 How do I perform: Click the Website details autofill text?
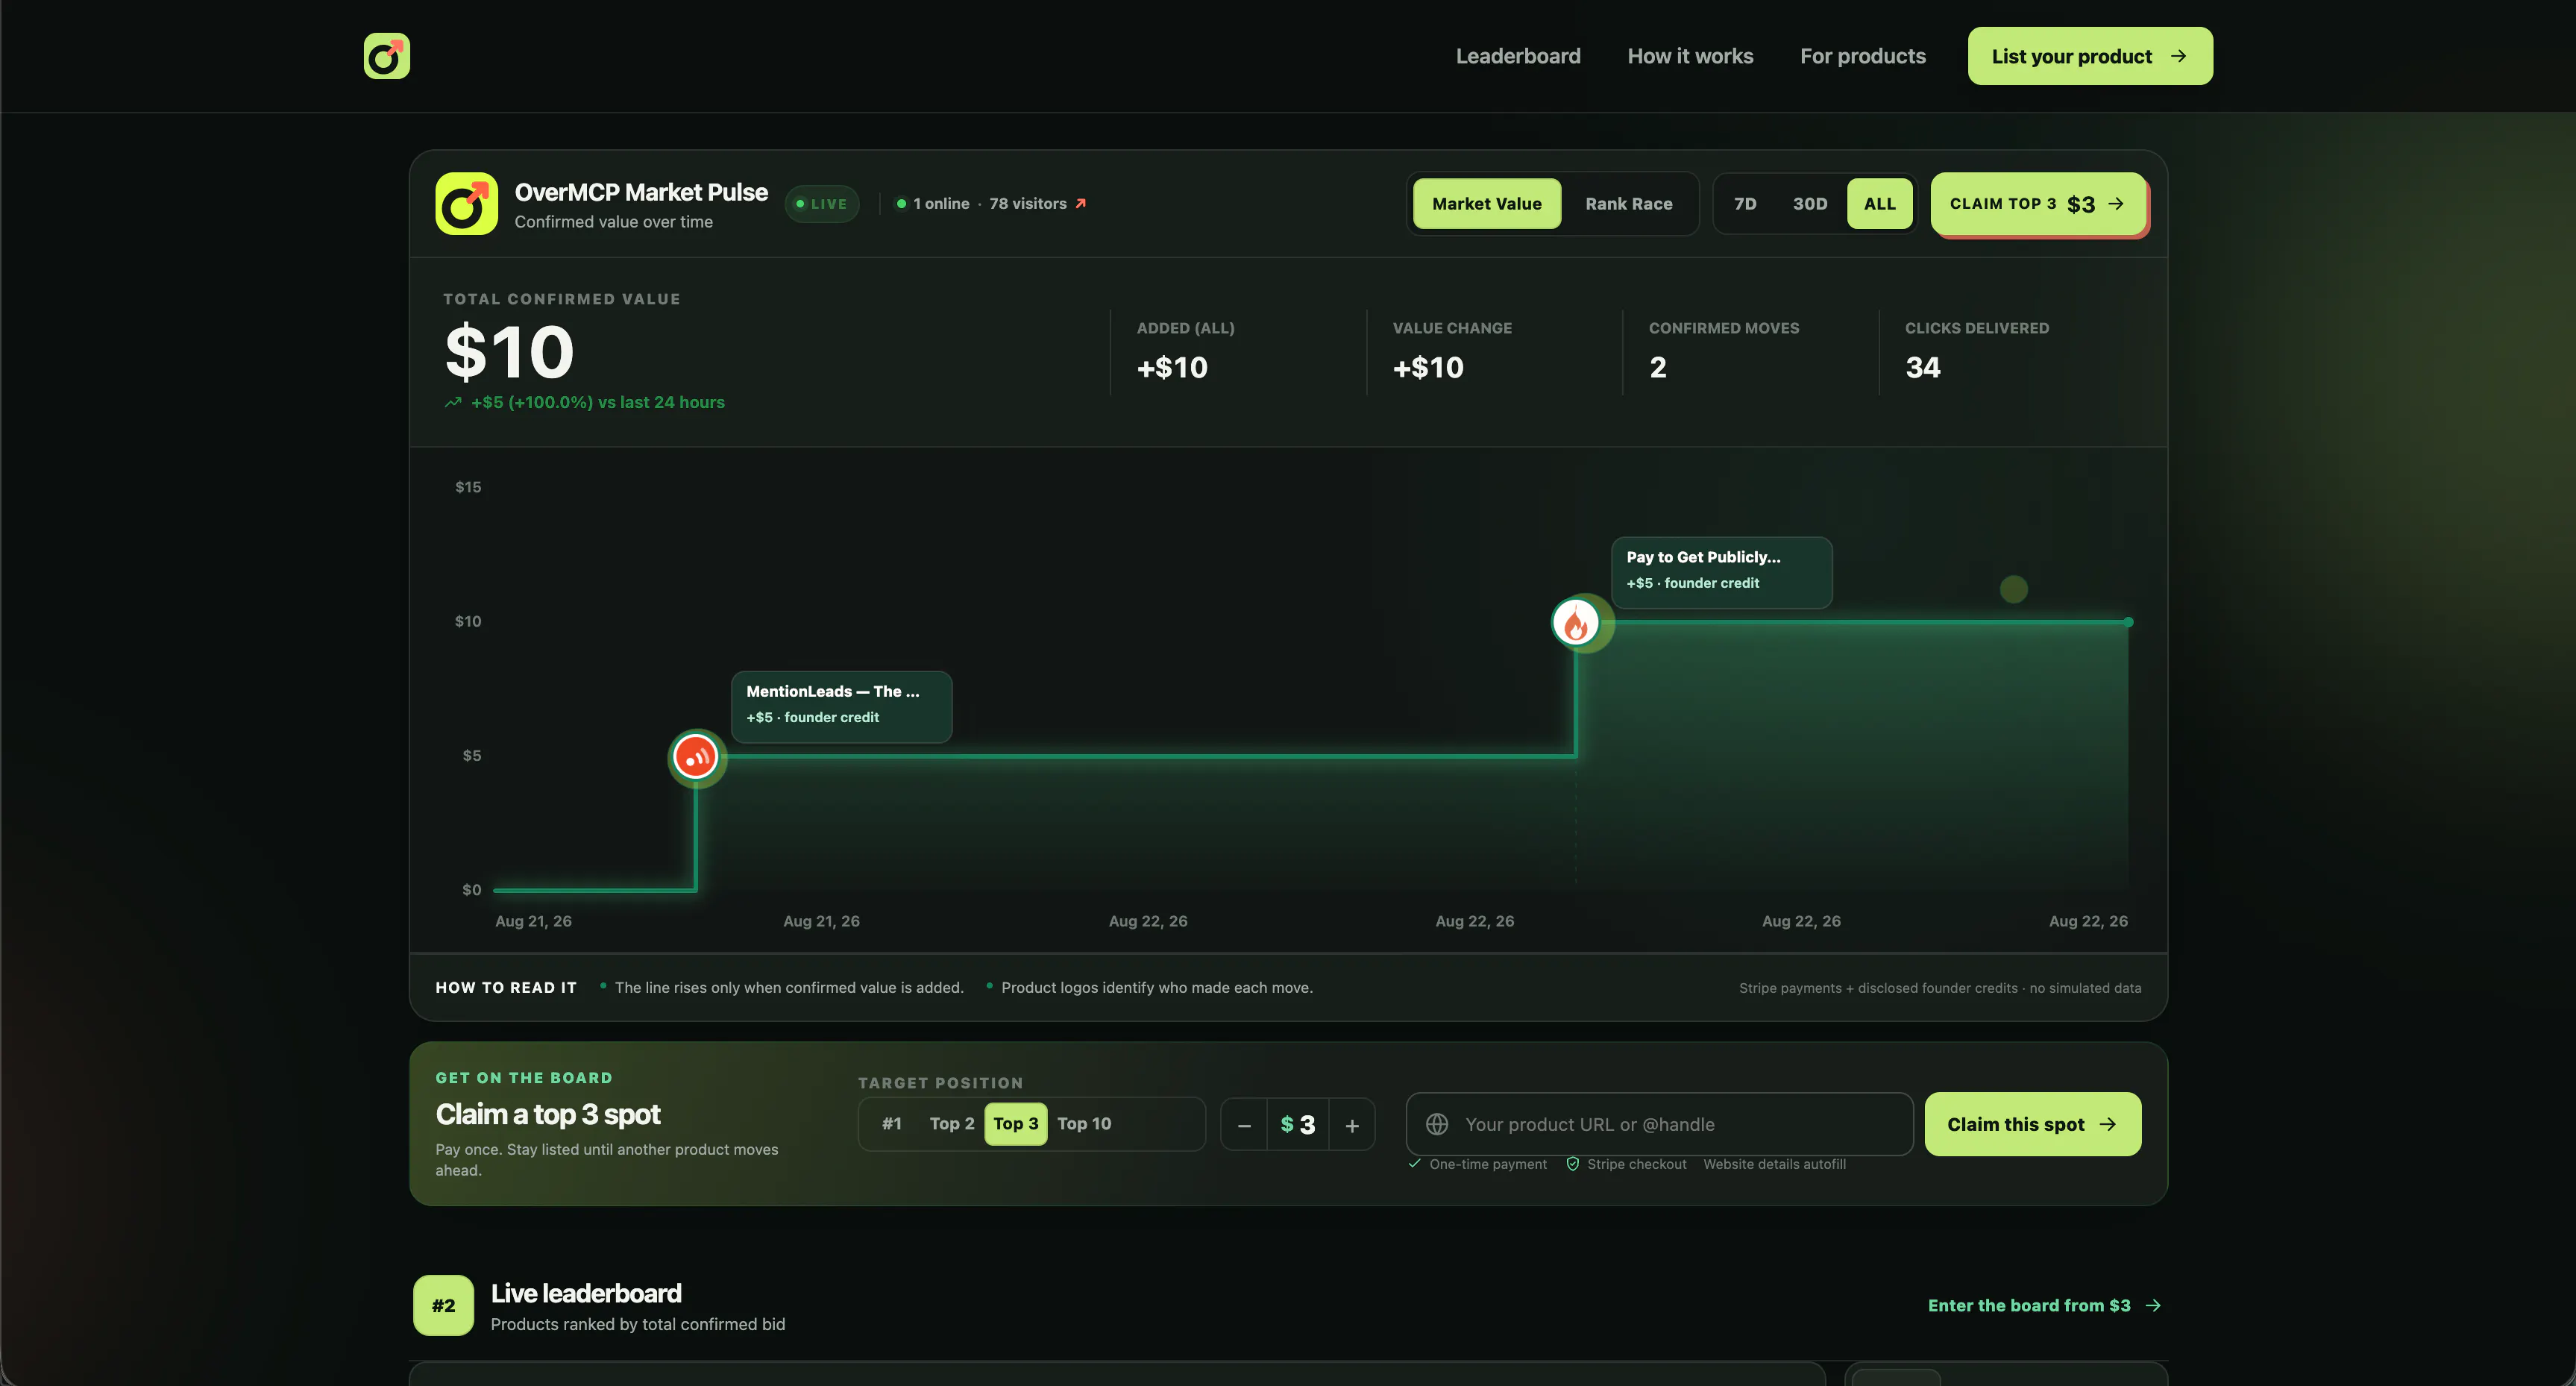(1774, 1164)
